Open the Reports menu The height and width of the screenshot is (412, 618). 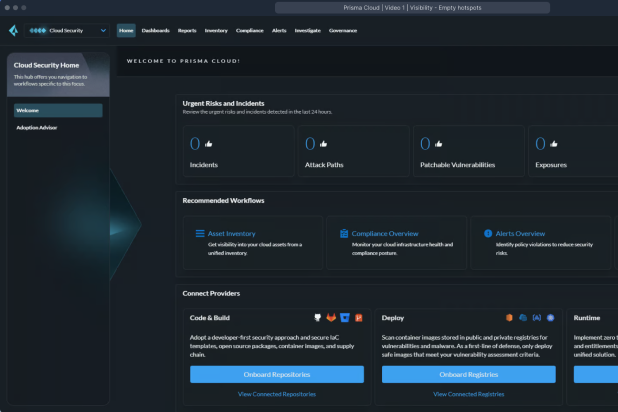pos(187,30)
